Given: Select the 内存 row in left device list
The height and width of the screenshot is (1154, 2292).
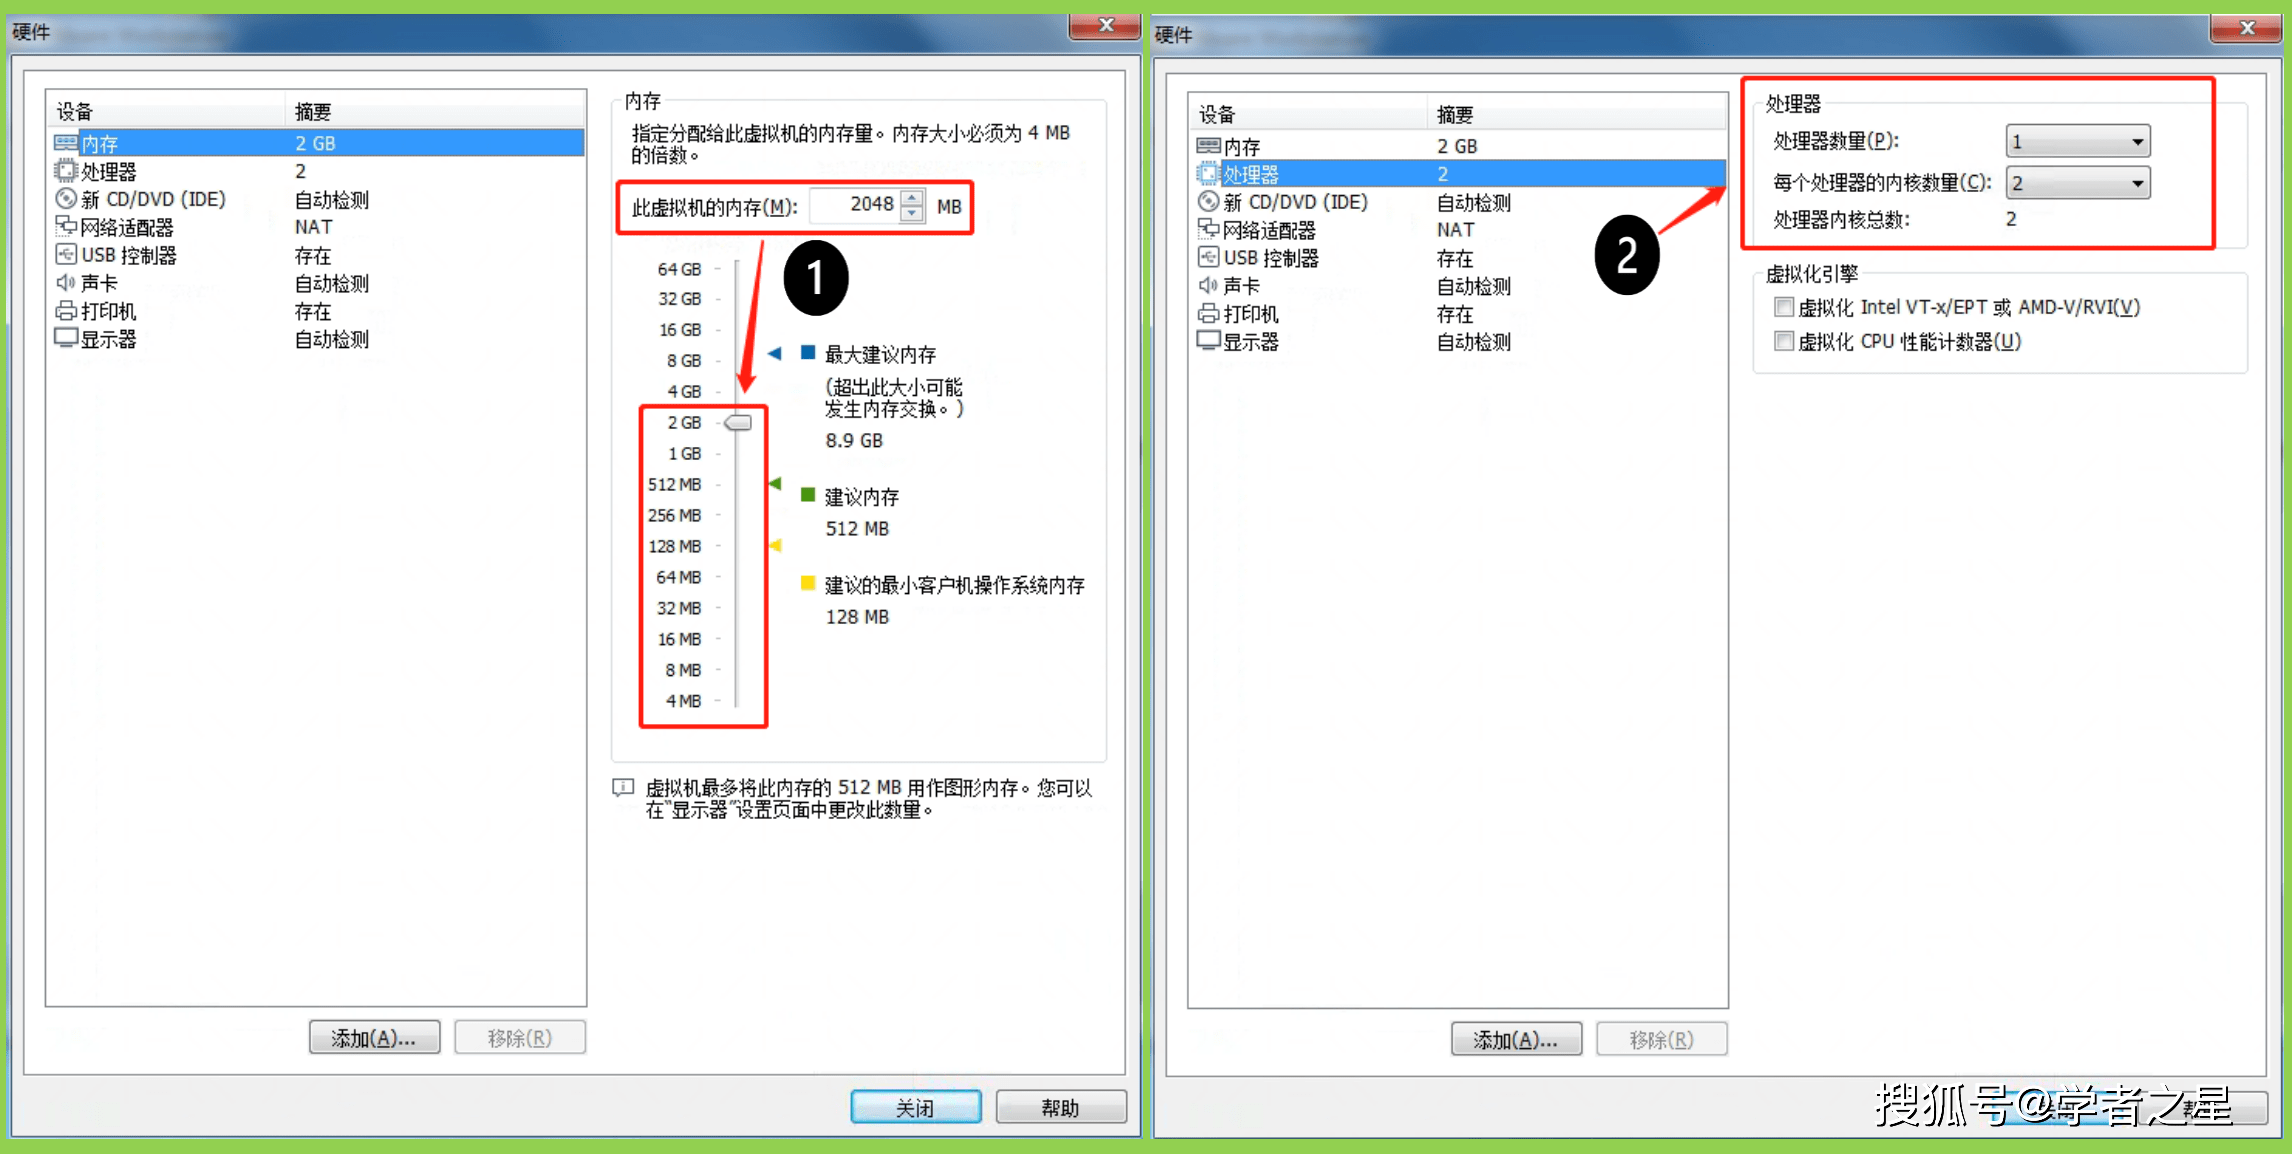Looking at the screenshot, I should coord(317,143).
